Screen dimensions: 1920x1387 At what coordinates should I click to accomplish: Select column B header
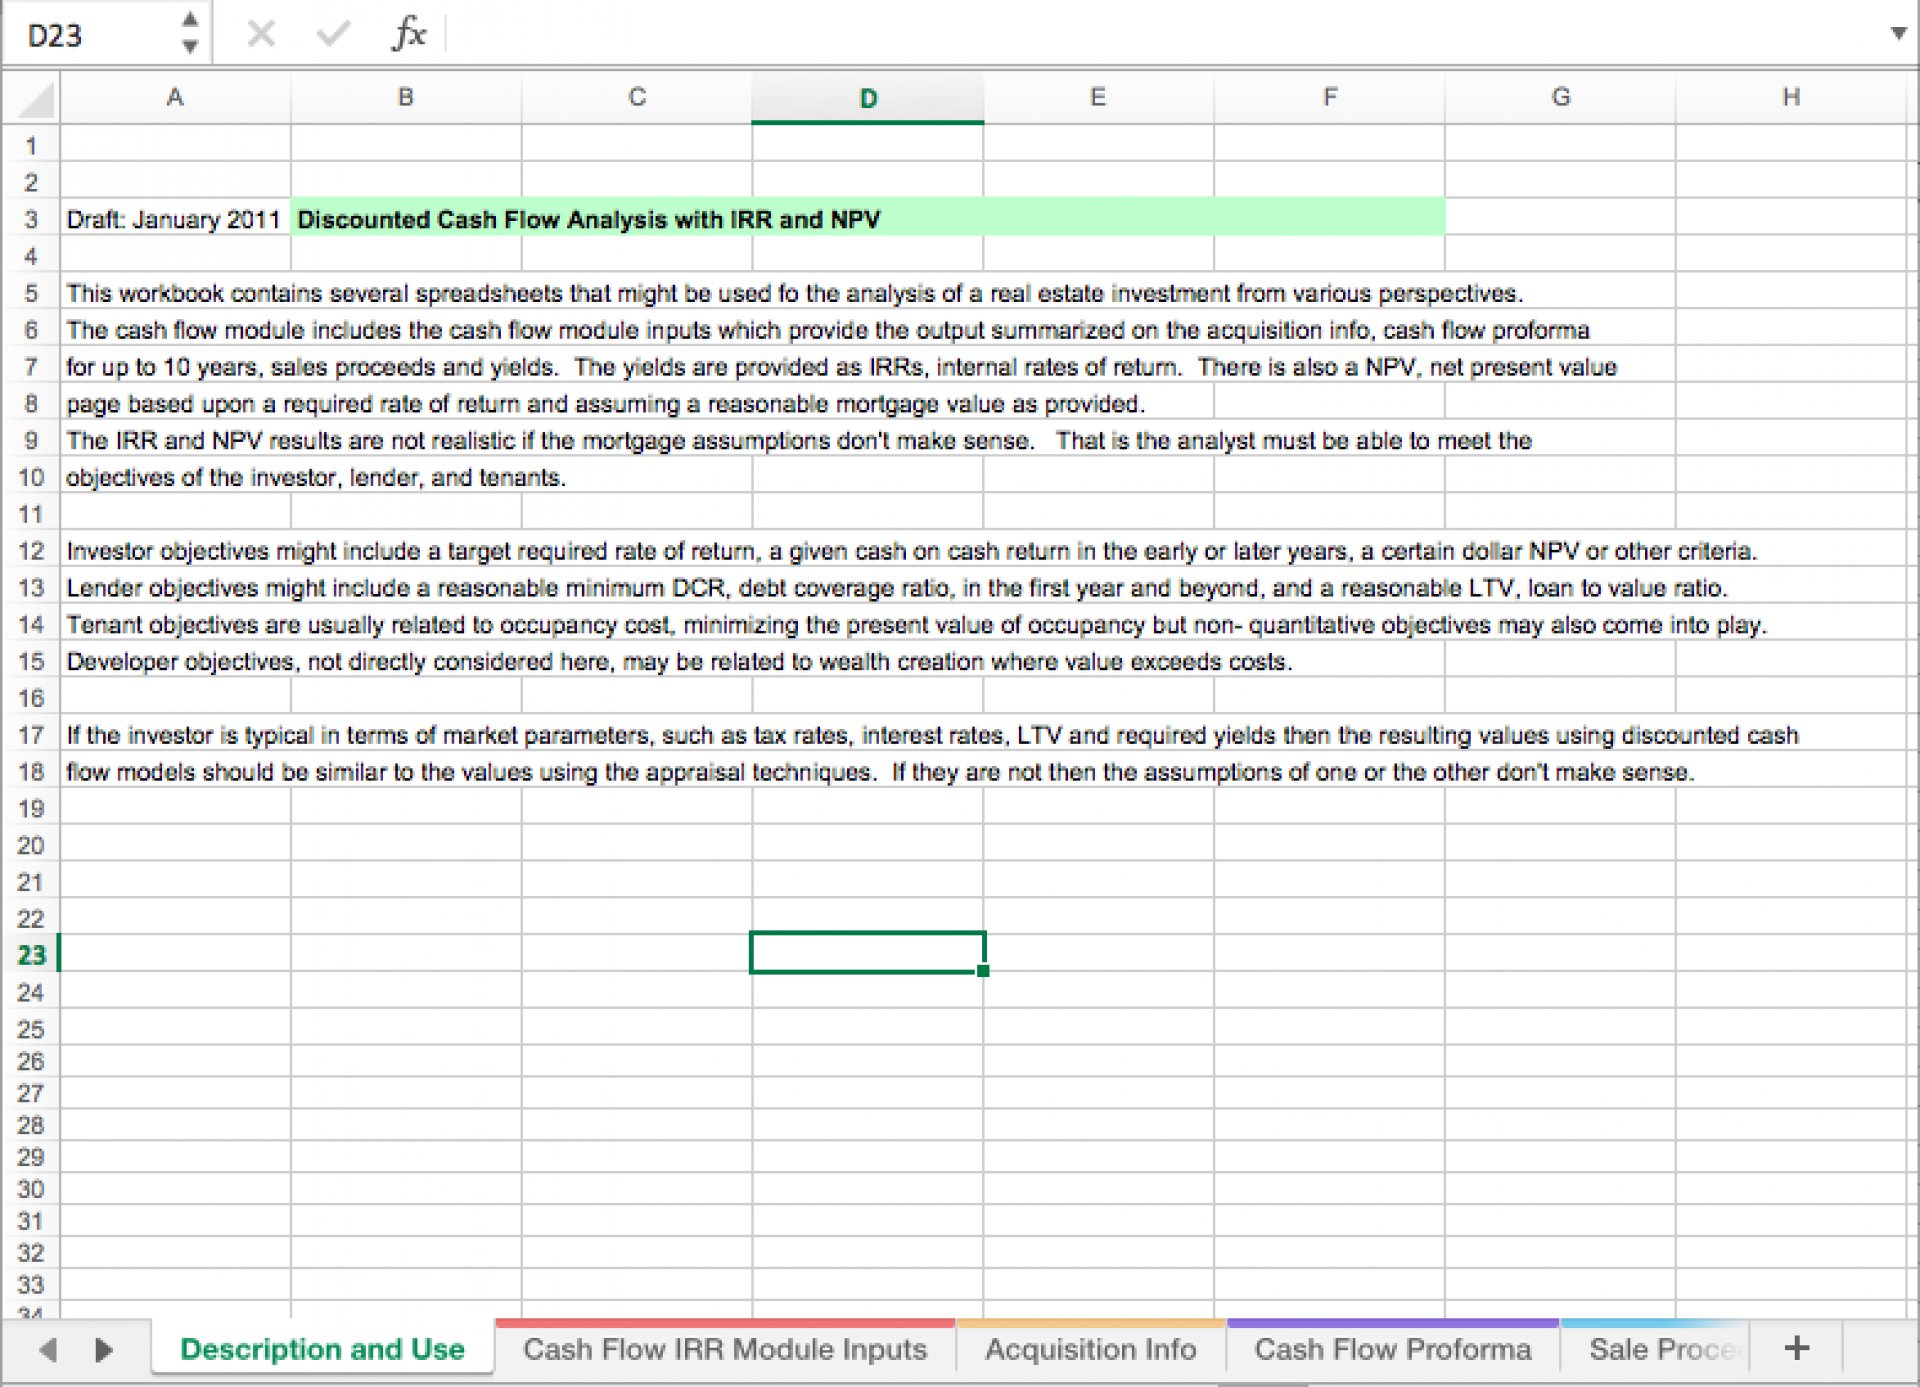406,98
